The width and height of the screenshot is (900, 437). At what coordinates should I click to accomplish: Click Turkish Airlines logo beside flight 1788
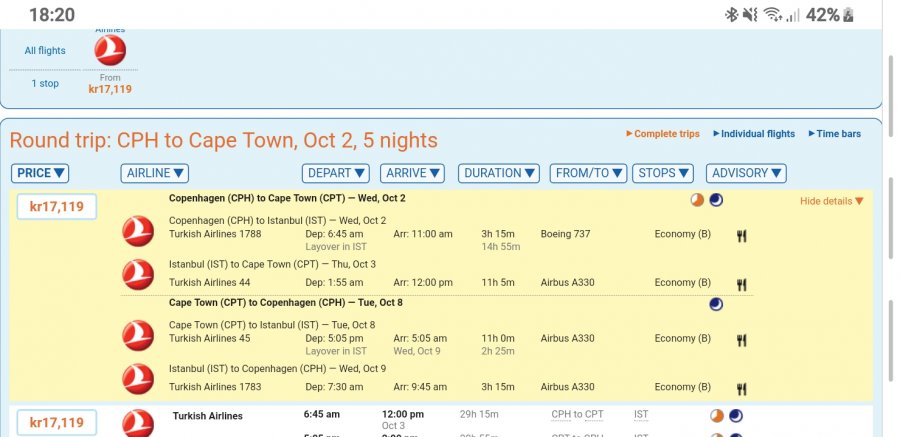[x=137, y=231]
